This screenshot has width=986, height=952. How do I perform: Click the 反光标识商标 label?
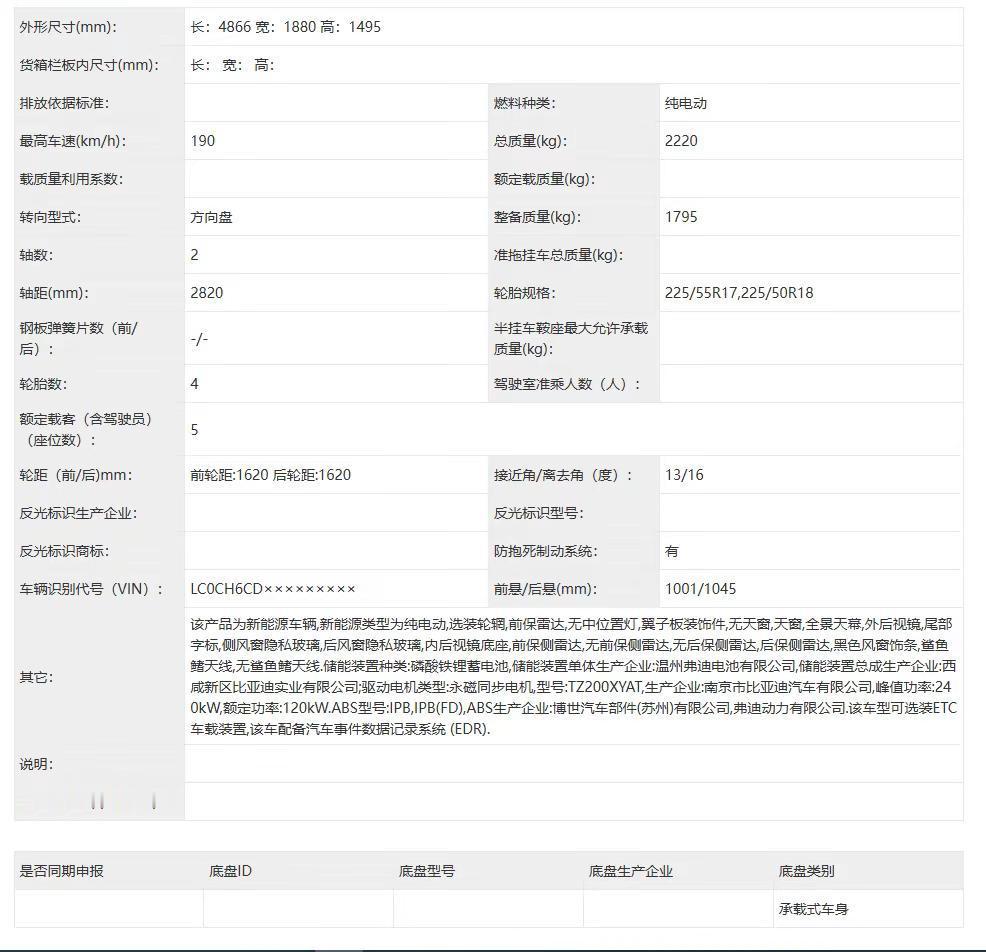[64, 551]
